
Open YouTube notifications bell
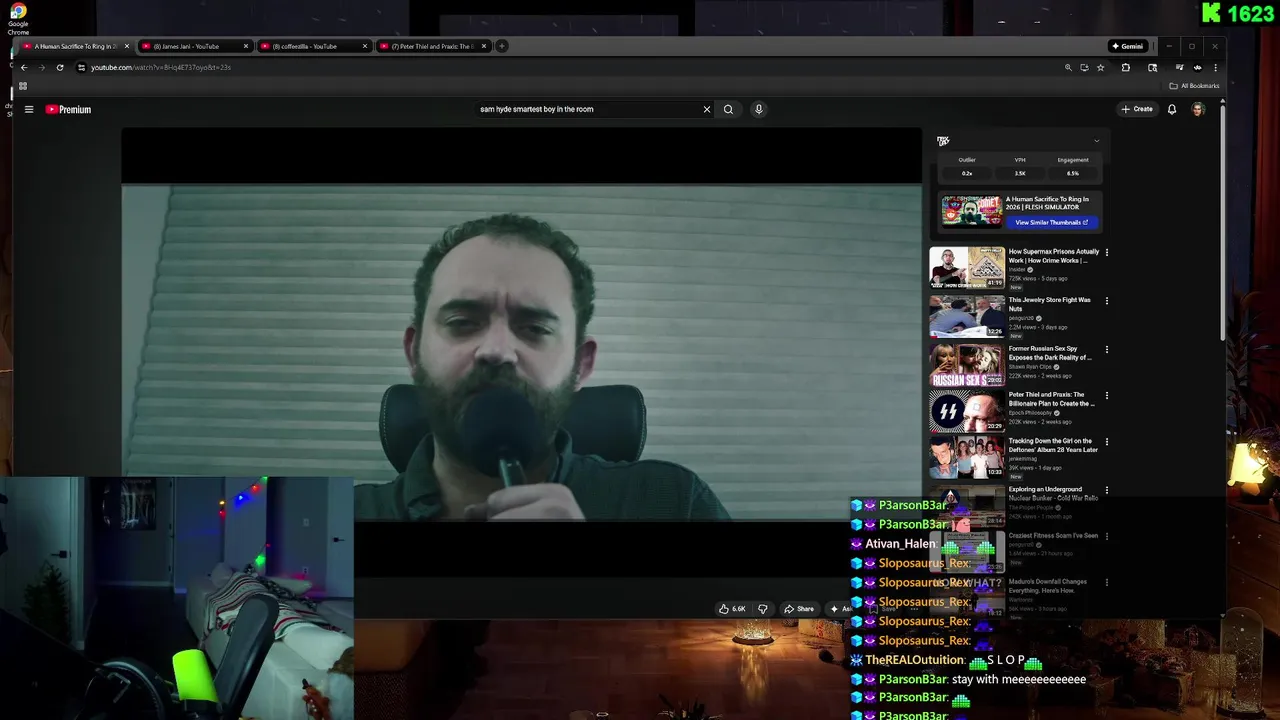pyautogui.click(x=1172, y=109)
